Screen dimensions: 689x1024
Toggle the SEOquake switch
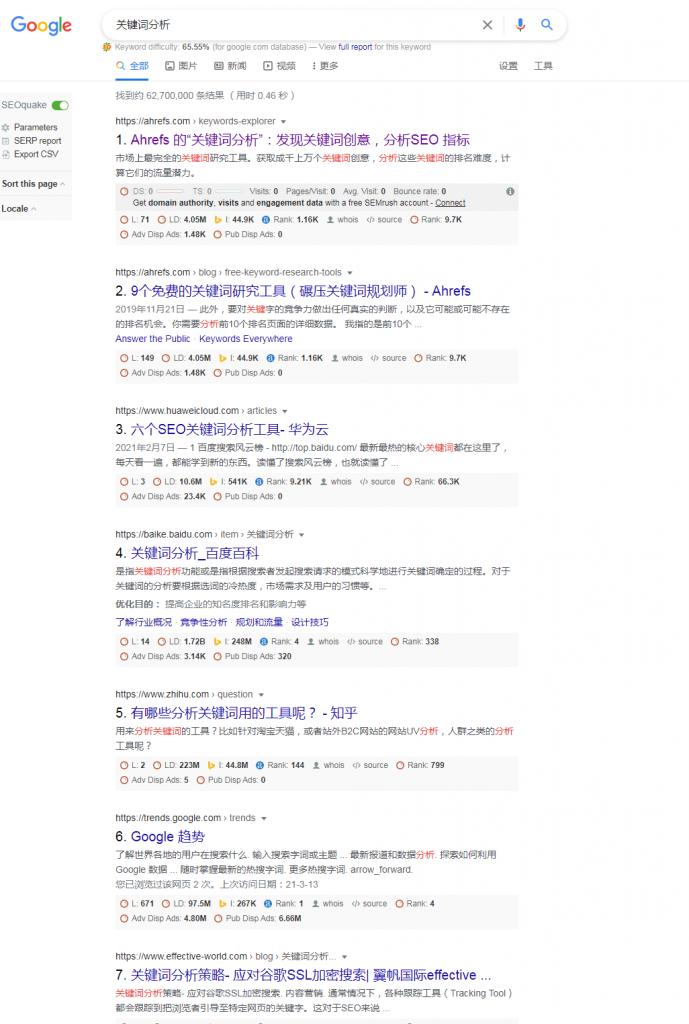pyautogui.click(x=60, y=105)
